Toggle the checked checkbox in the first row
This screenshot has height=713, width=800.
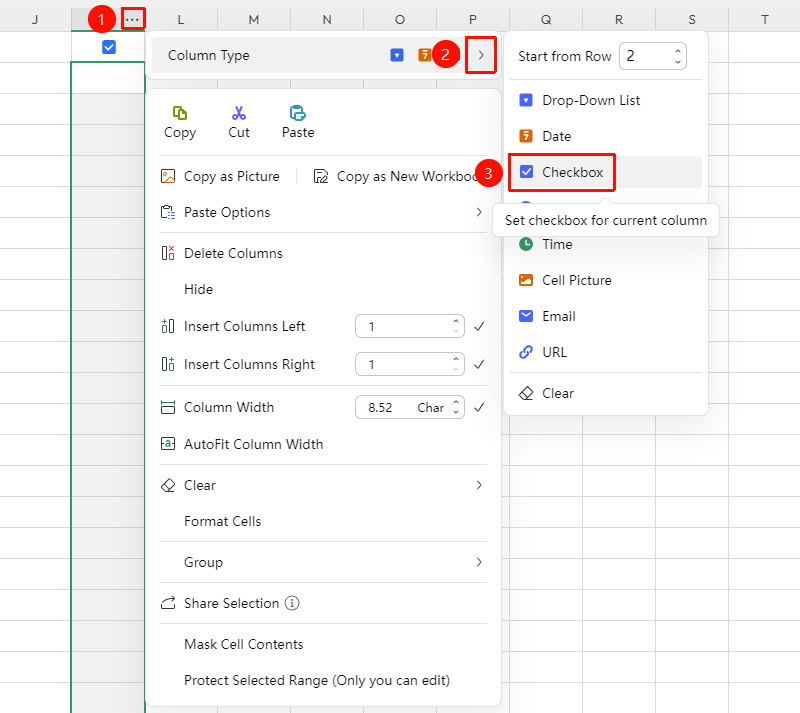click(x=109, y=47)
